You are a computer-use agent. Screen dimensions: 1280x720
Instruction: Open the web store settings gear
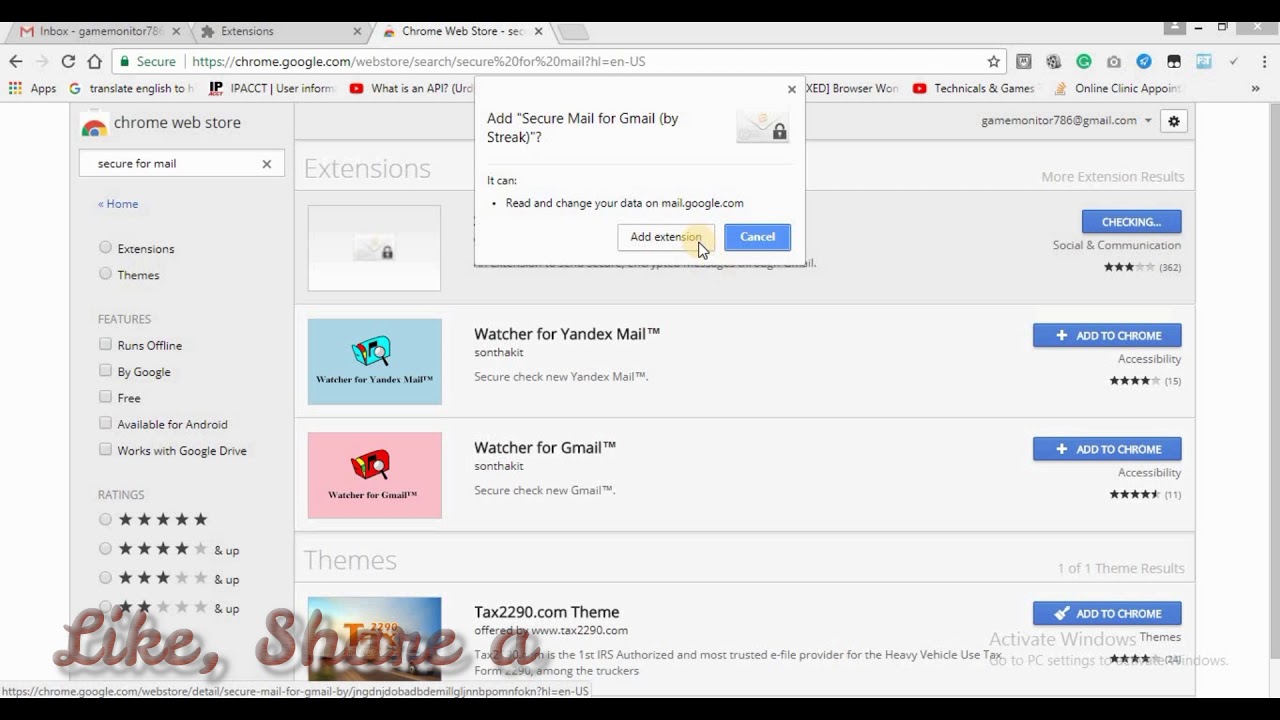click(x=1174, y=121)
